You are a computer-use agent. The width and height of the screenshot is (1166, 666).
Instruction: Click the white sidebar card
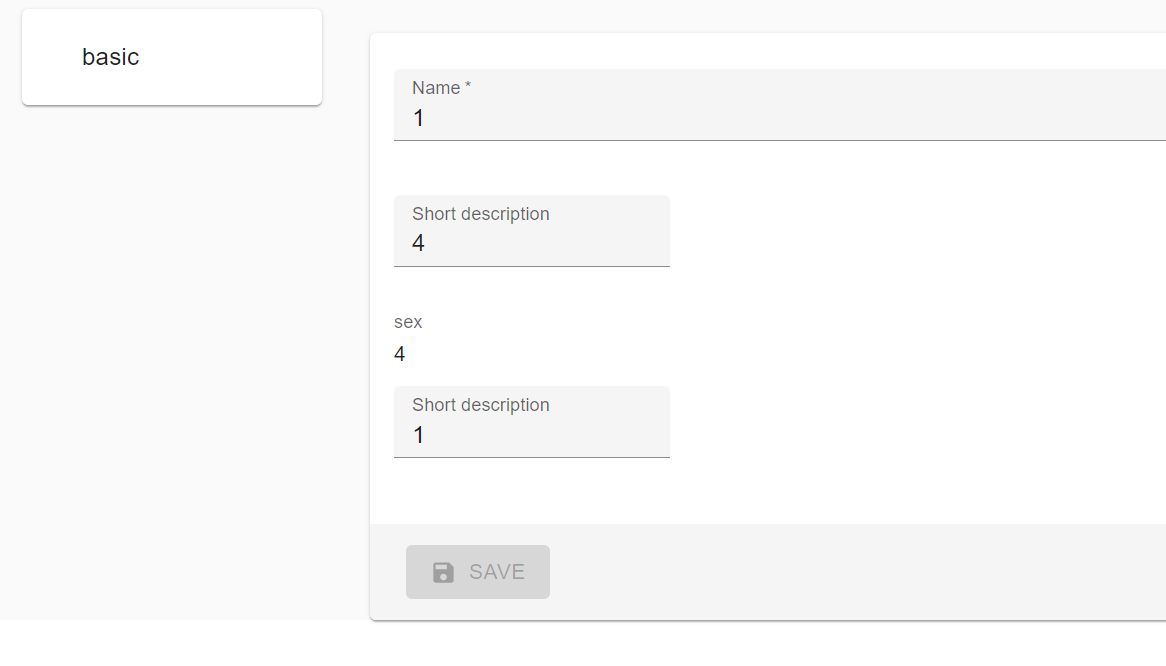171,56
